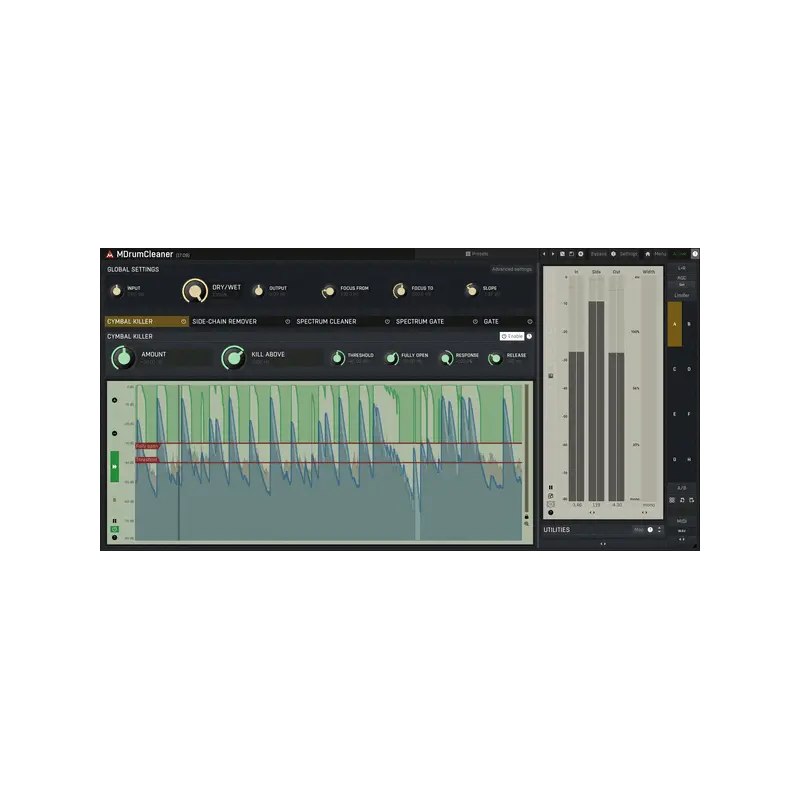Click the Focus To knob
This screenshot has width=800, height=800.
399,291
